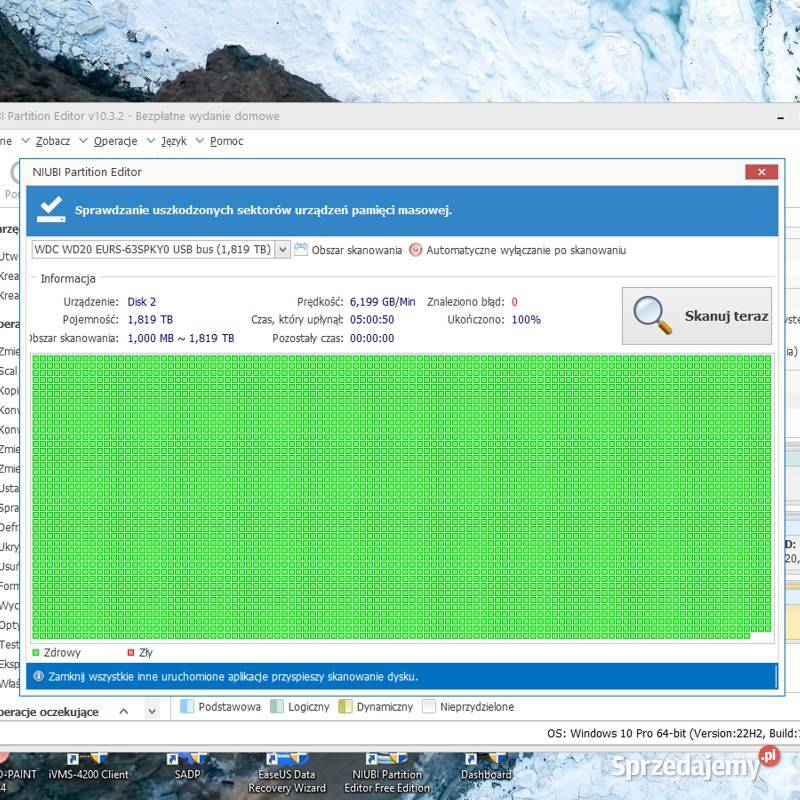Viewport: 800px width, 800px height.
Task: Click Automatyczne wyłączanie po skanowaniu label
Action: click(x=526, y=251)
